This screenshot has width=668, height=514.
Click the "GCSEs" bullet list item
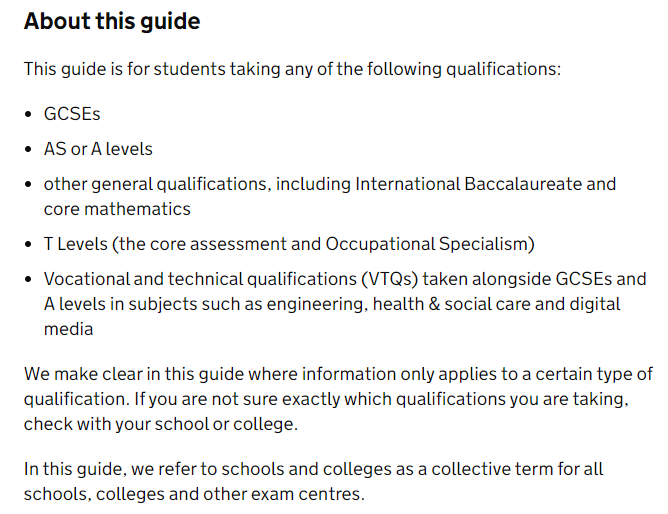coord(72,114)
